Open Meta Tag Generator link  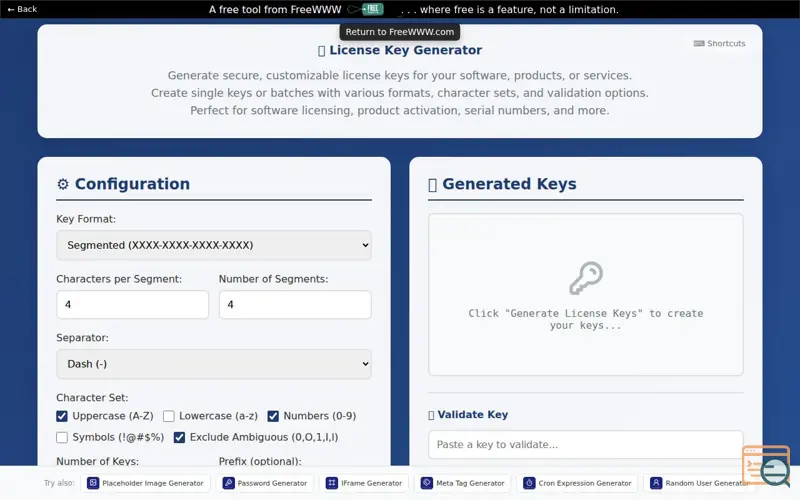click(x=463, y=483)
